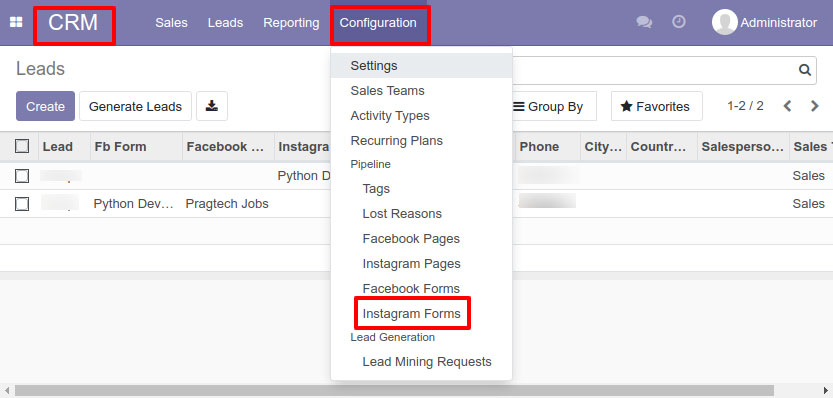Go to previous page arrow
Viewport: 833px width, 398px height.
[x=787, y=106]
